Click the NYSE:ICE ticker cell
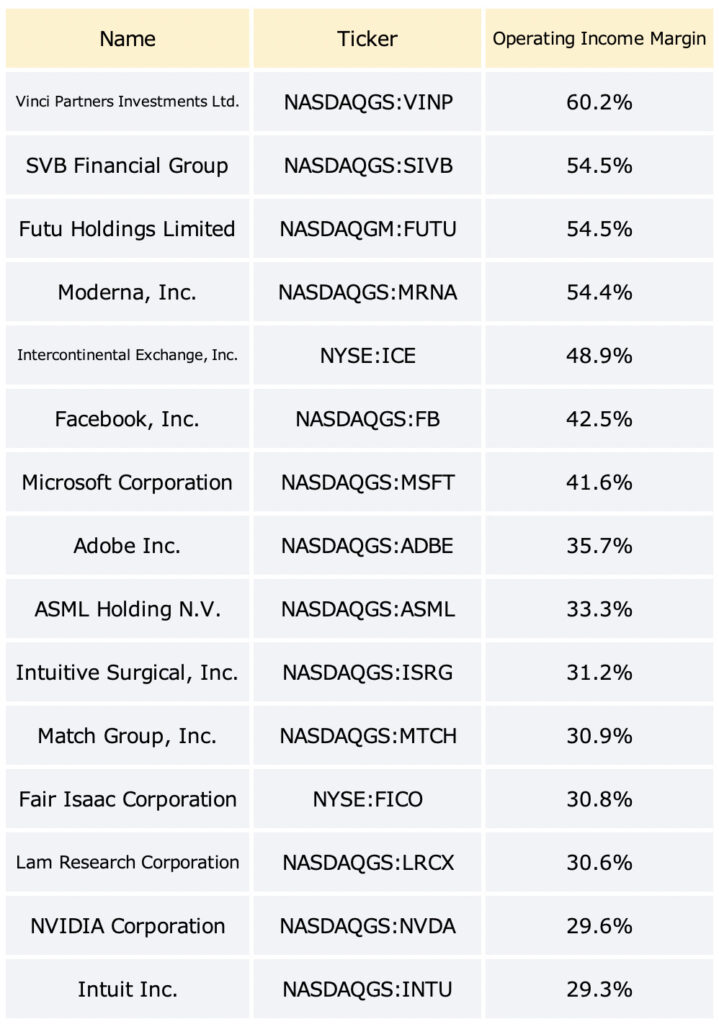This screenshot has height=1024, width=719. click(x=367, y=355)
